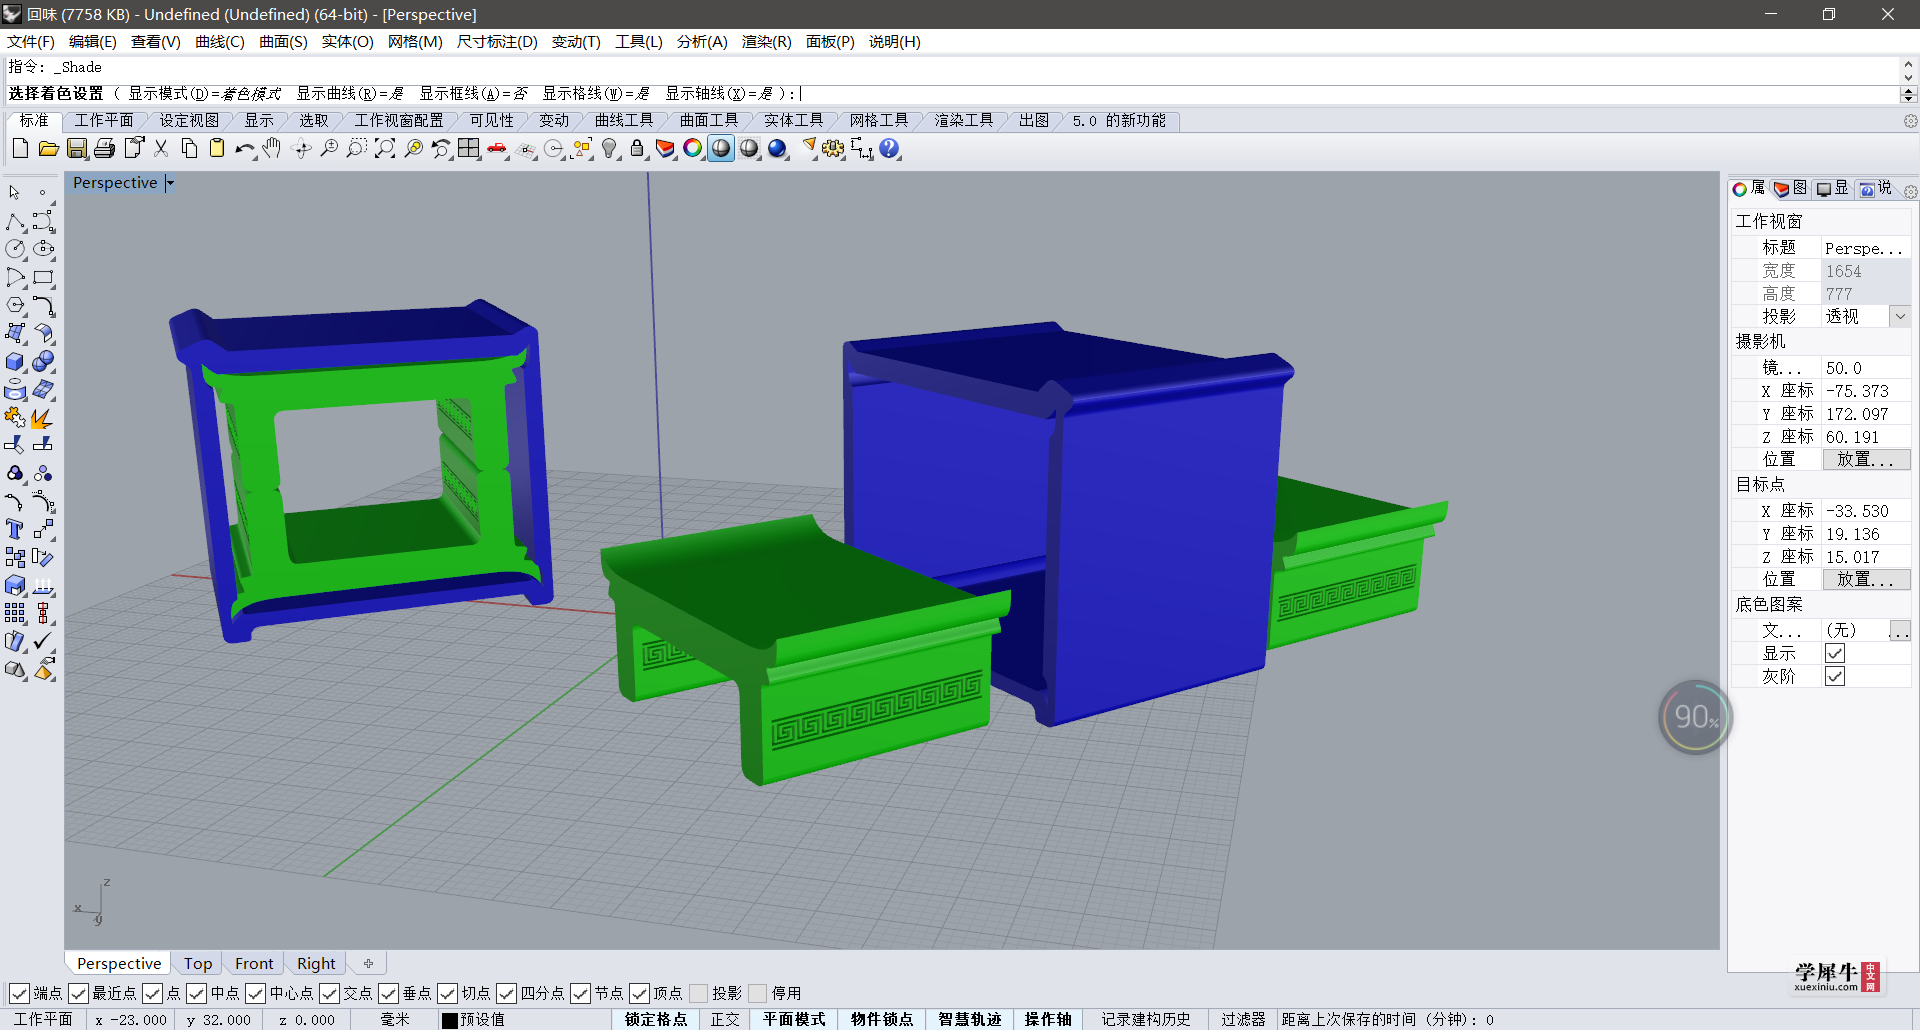Select the Pan hand tool
Image resolution: width=1920 pixels, height=1030 pixels.
pos(273,149)
